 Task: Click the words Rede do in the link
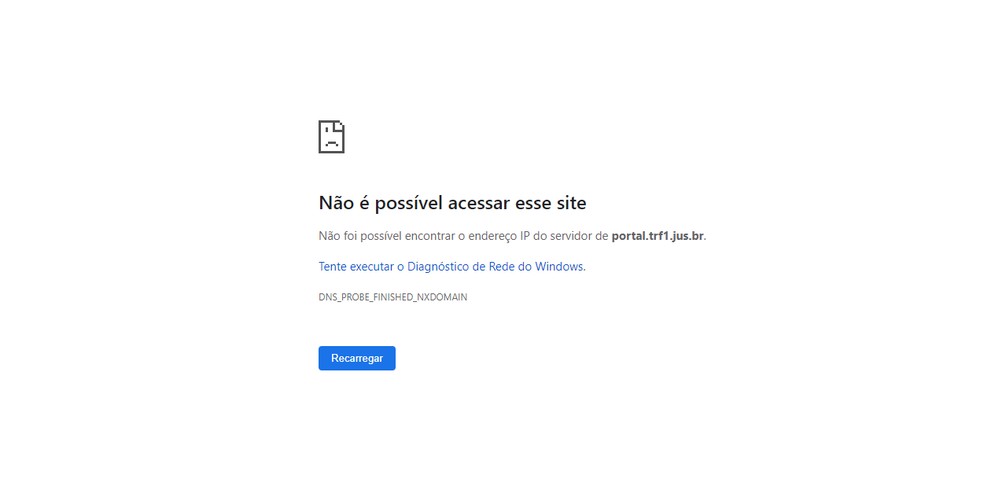click(510, 266)
